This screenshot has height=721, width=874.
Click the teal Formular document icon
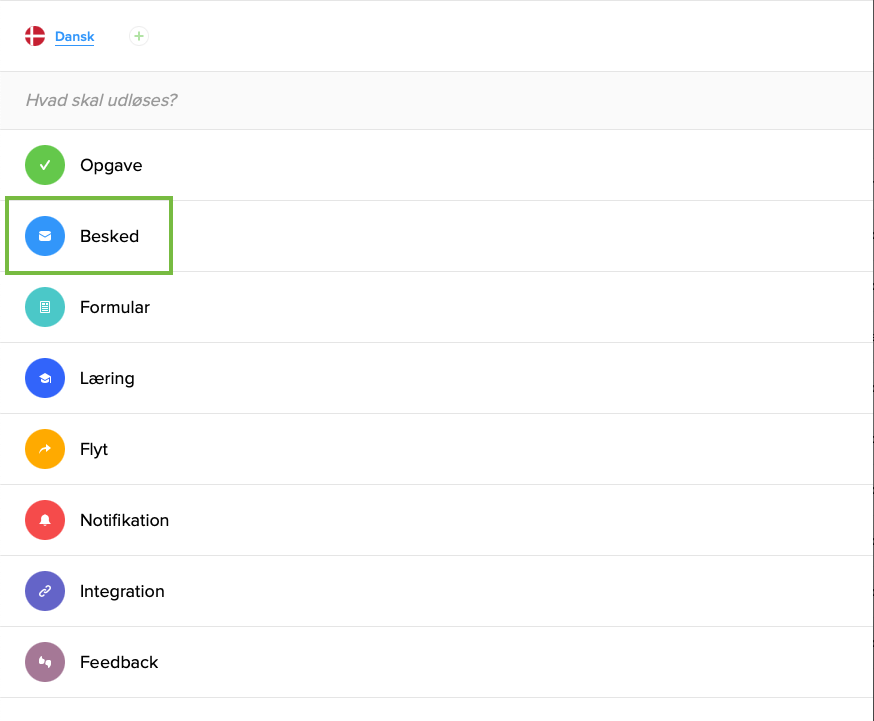pos(45,307)
